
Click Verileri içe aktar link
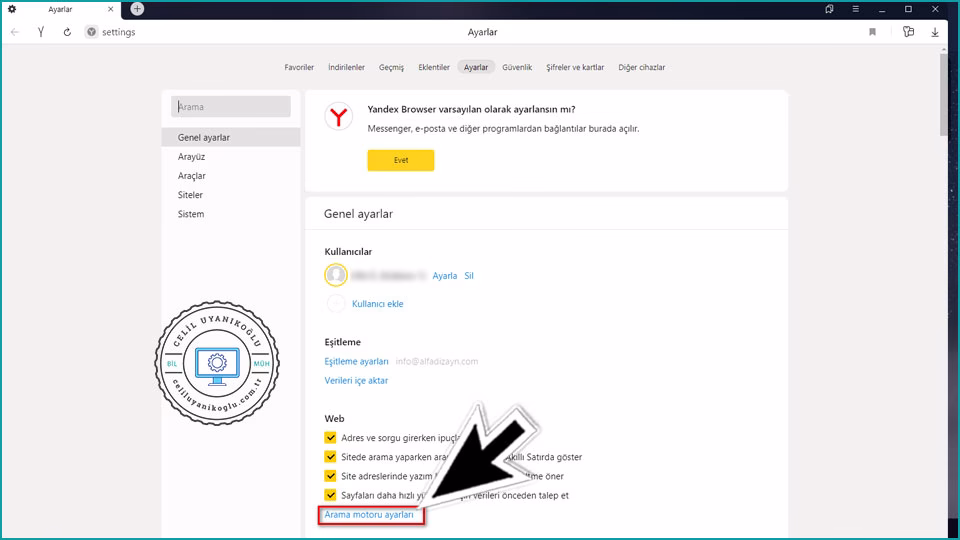point(356,380)
